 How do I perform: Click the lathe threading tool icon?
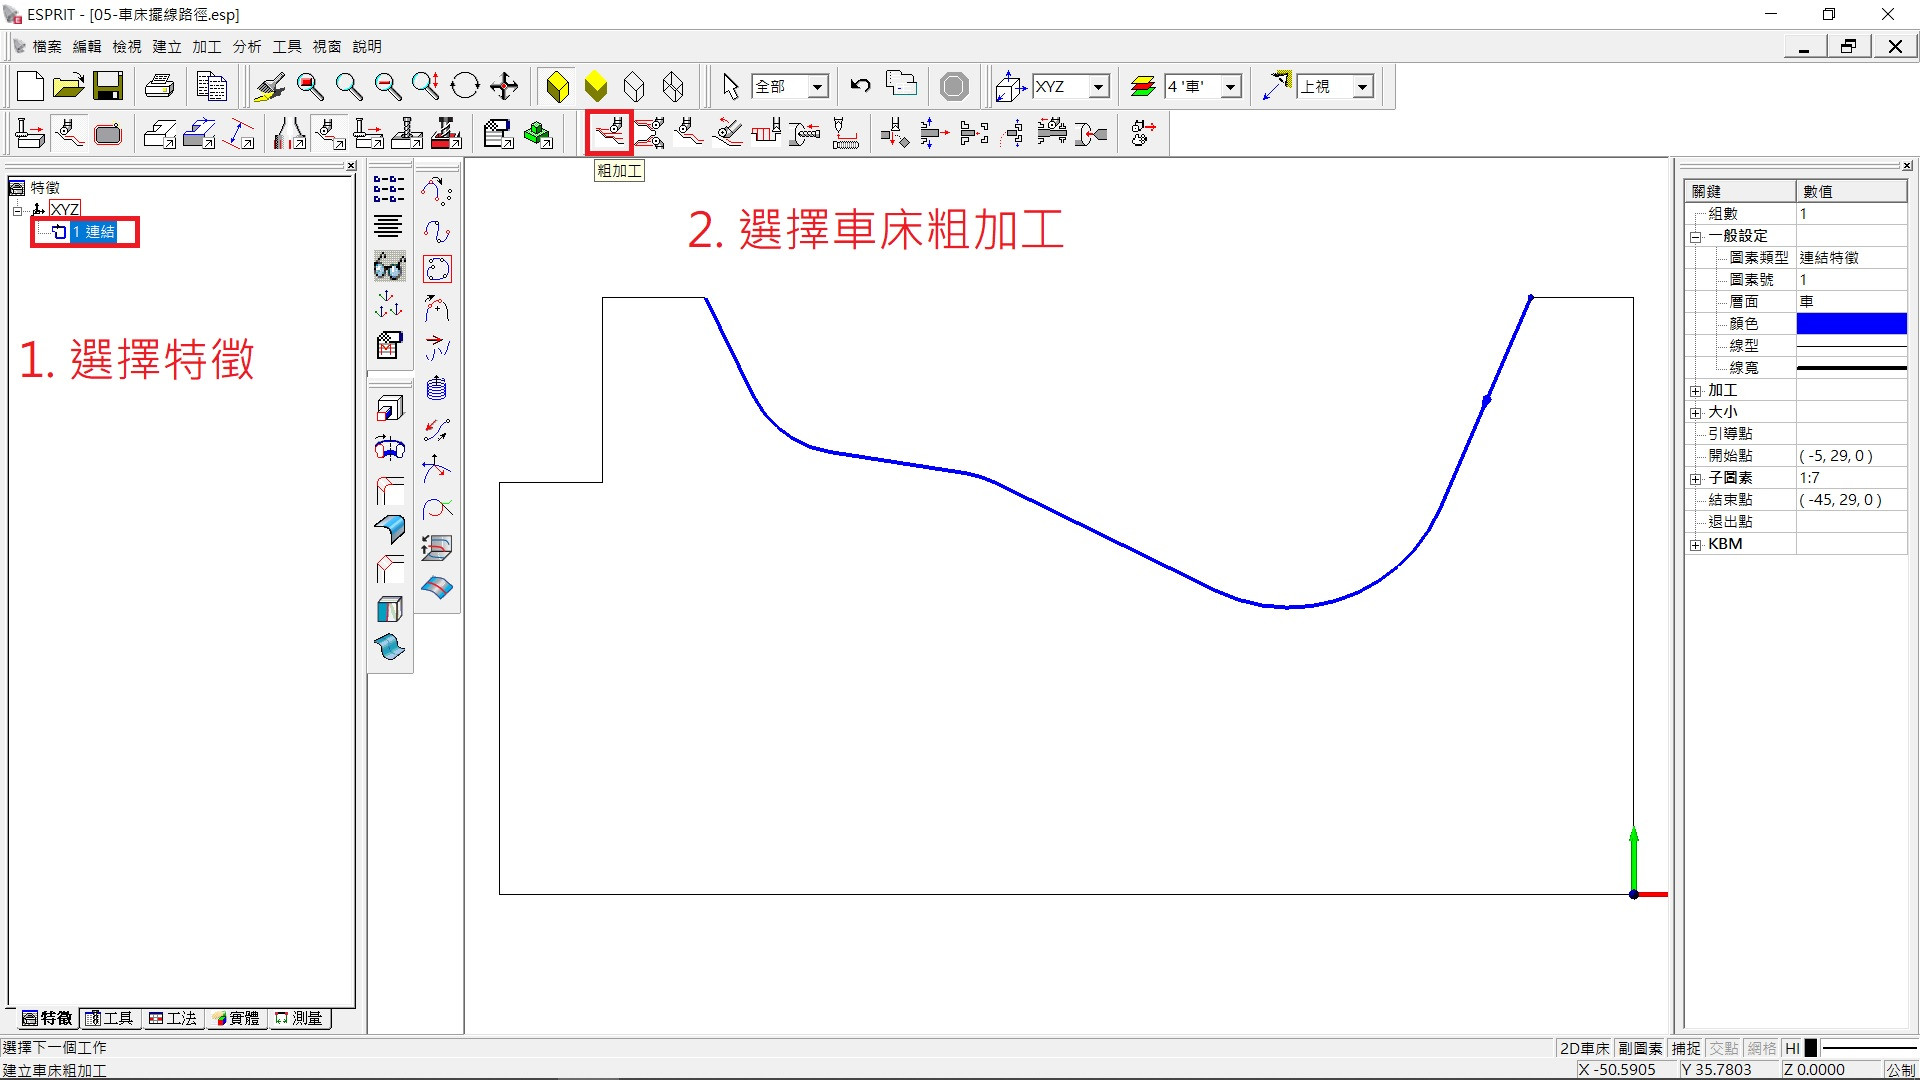845,133
